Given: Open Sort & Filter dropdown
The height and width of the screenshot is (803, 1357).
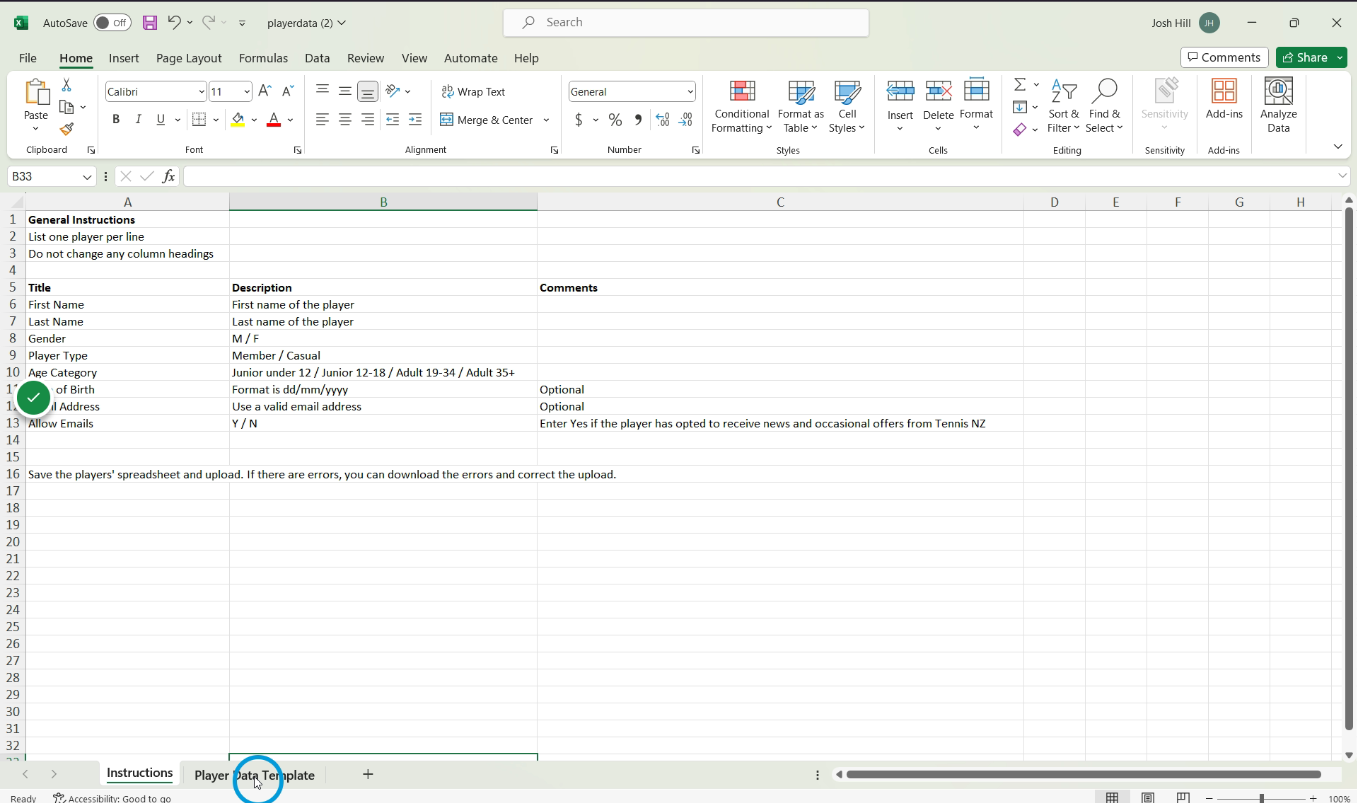Looking at the screenshot, I should click(x=1064, y=107).
